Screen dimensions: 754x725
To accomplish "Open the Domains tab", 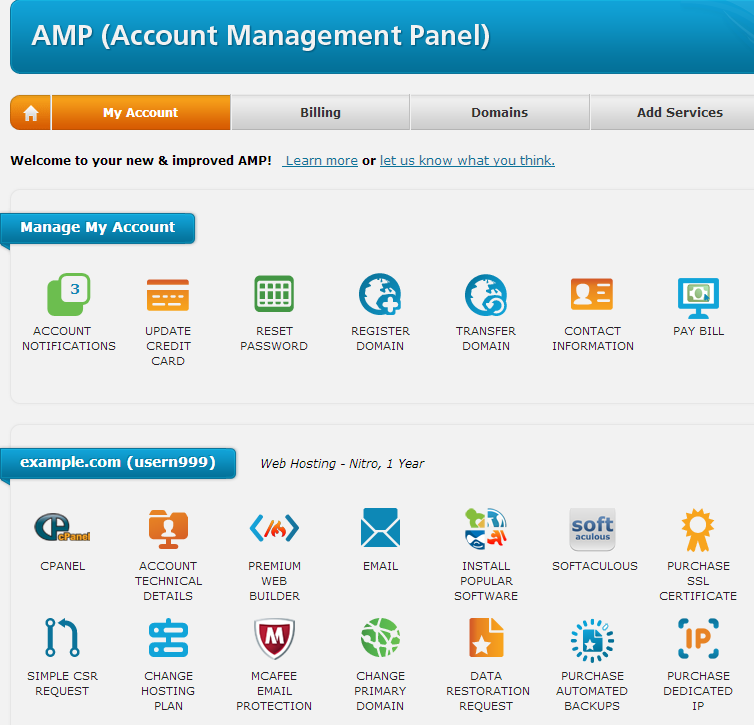I will 499,113.
